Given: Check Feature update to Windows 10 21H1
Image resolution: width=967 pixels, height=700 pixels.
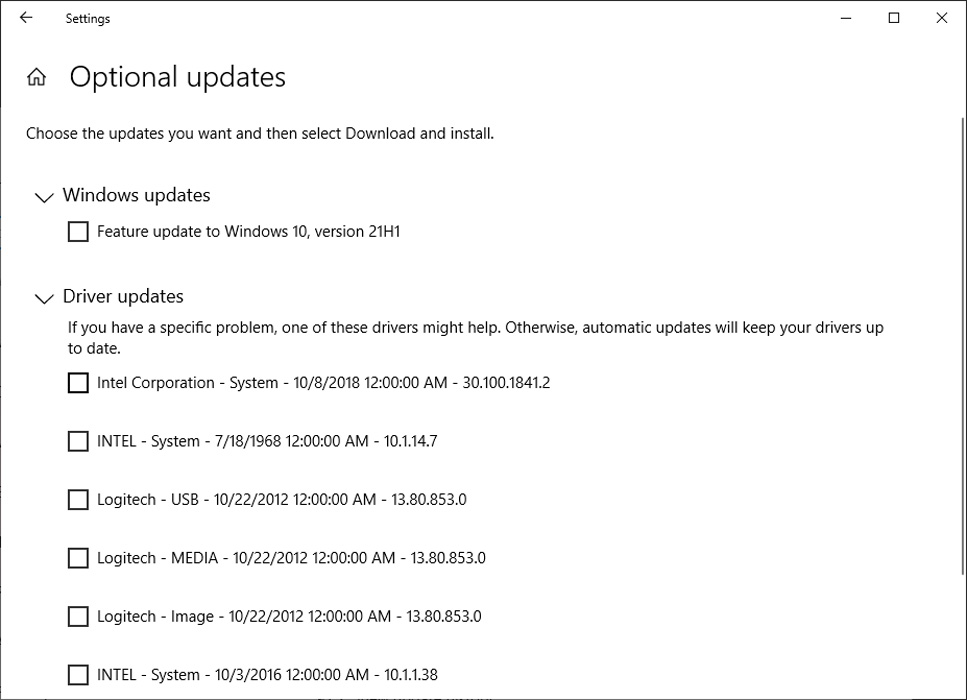Looking at the screenshot, I should pos(78,232).
